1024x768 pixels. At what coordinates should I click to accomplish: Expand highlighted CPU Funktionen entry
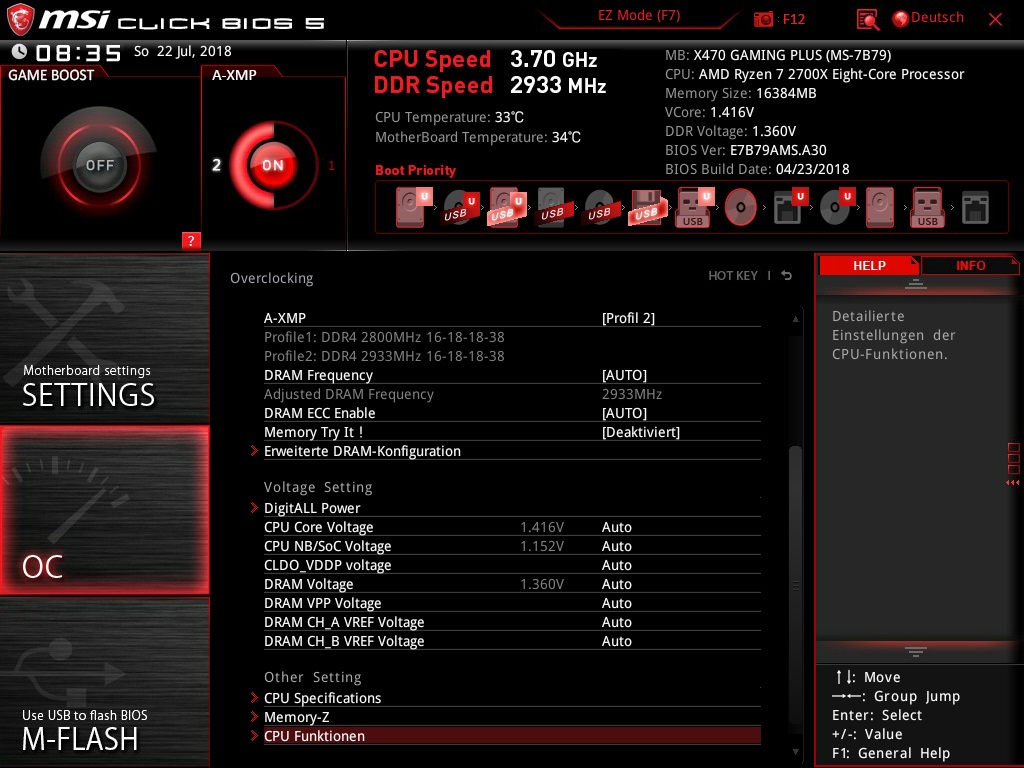point(512,736)
